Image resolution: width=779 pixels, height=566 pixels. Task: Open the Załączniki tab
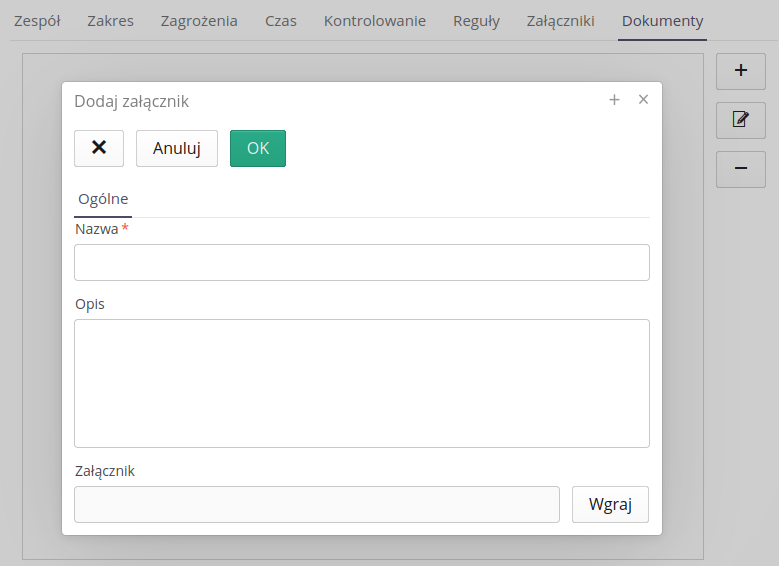coord(560,21)
